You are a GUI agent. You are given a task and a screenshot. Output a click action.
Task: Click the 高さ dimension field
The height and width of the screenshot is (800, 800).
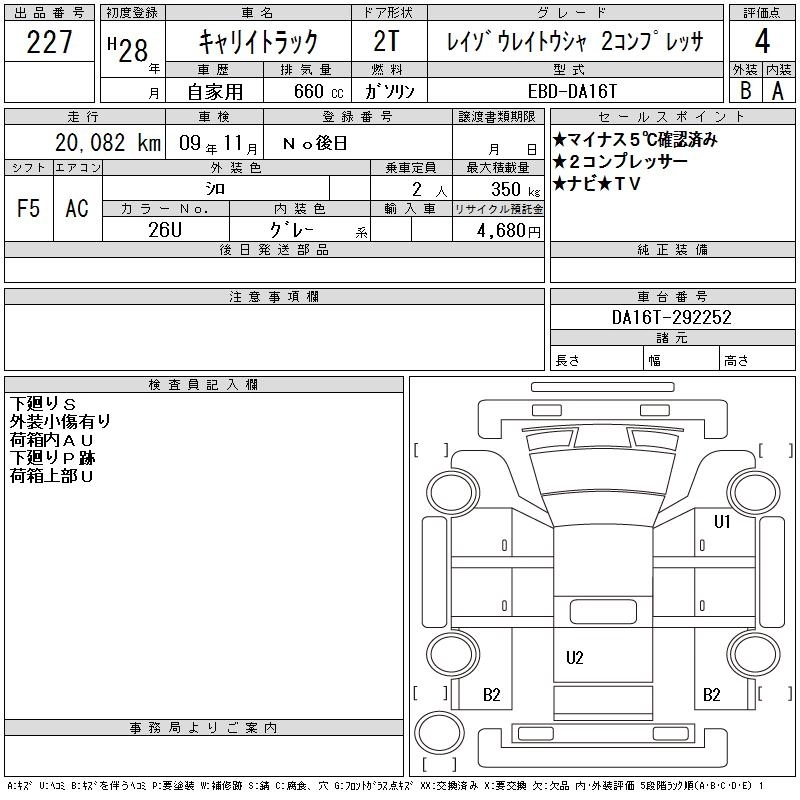pyautogui.click(x=757, y=360)
